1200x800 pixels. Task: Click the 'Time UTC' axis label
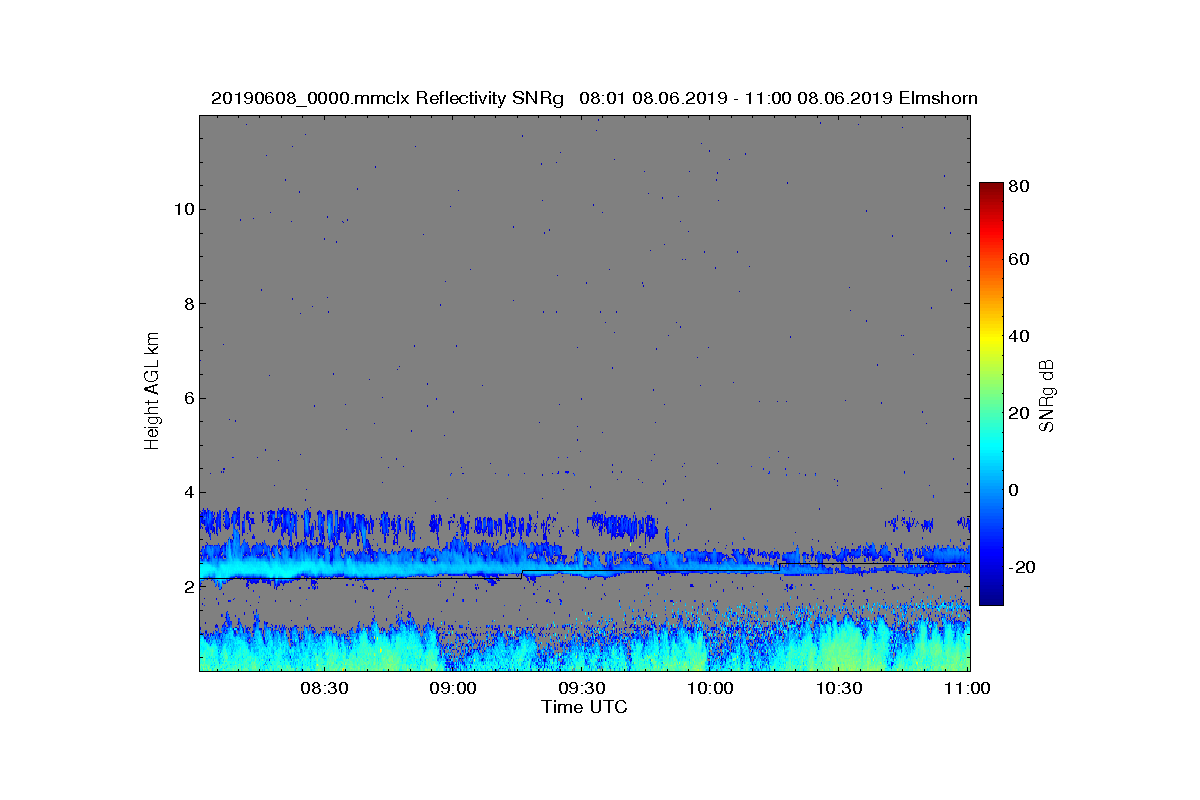(x=585, y=707)
